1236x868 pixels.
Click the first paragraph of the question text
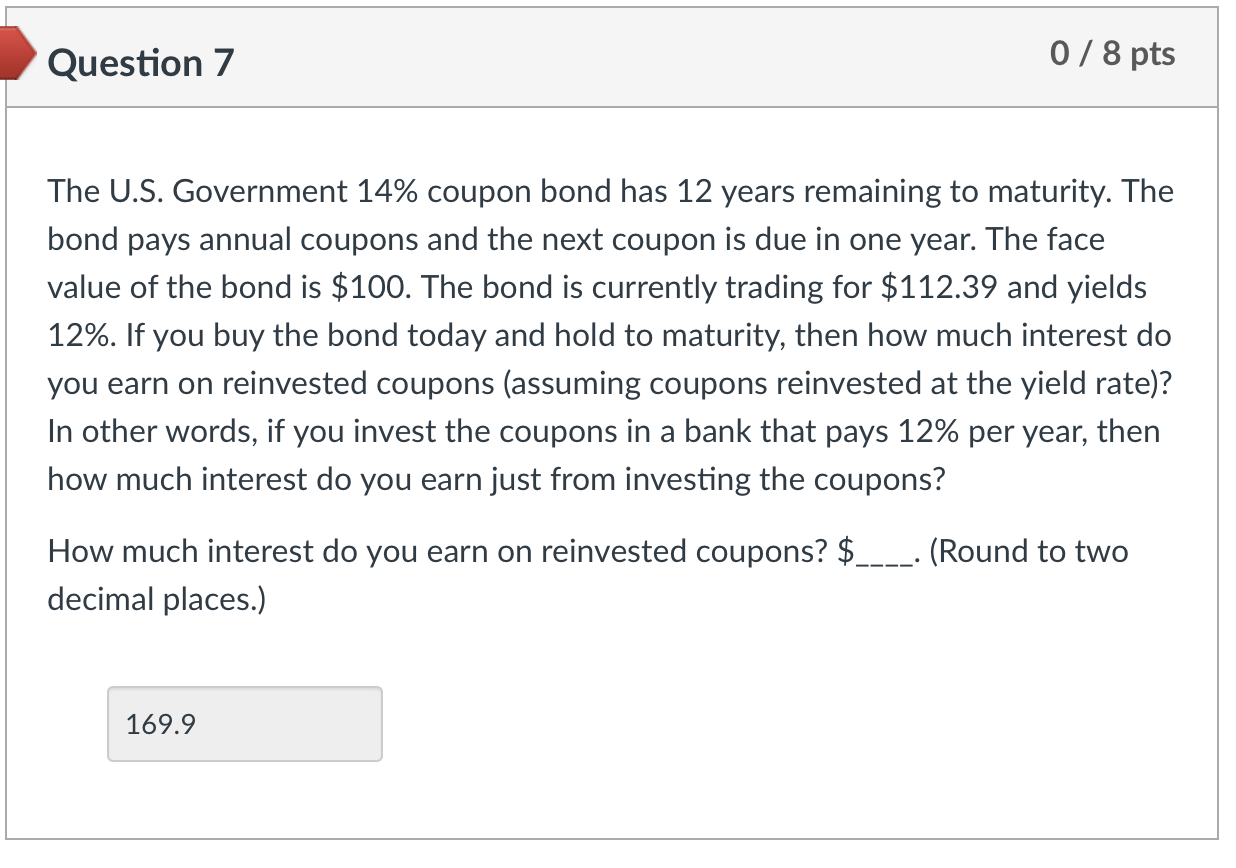[610, 335]
